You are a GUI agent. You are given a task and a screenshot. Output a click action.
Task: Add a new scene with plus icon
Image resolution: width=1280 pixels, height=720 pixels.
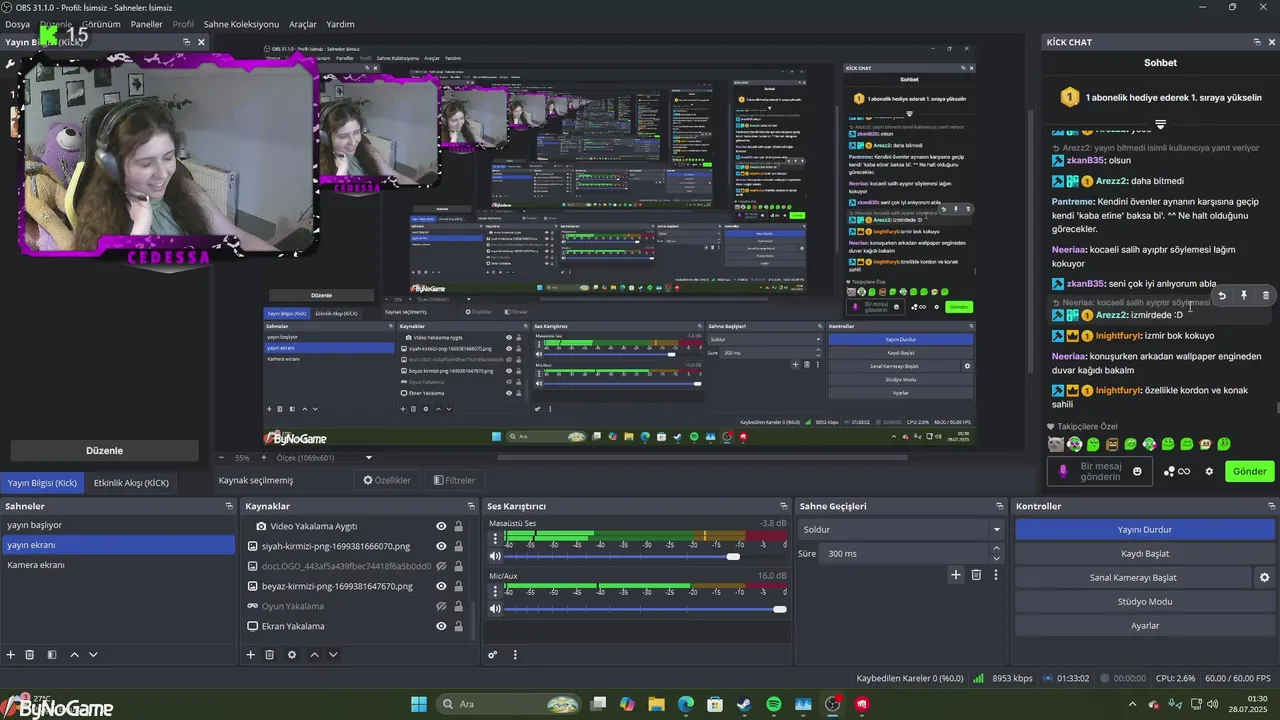point(11,655)
